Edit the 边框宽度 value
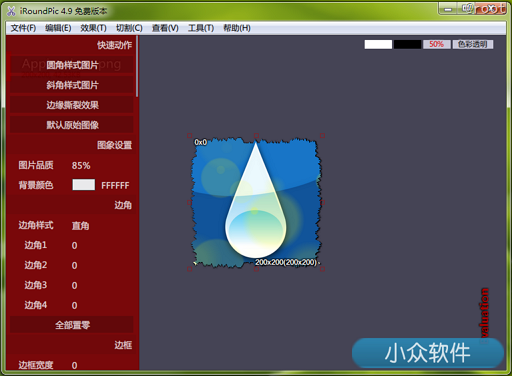Image resolution: width=512 pixels, height=376 pixels. [74, 365]
